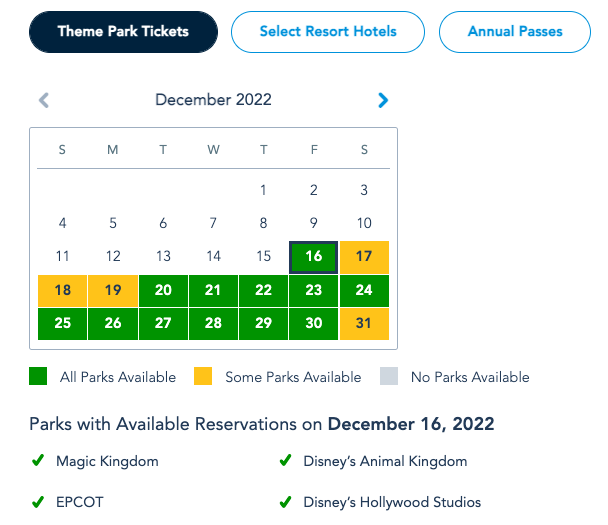The image size is (608, 525).
Task: Select December 24 date cell
Action: [x=364, y=291]
